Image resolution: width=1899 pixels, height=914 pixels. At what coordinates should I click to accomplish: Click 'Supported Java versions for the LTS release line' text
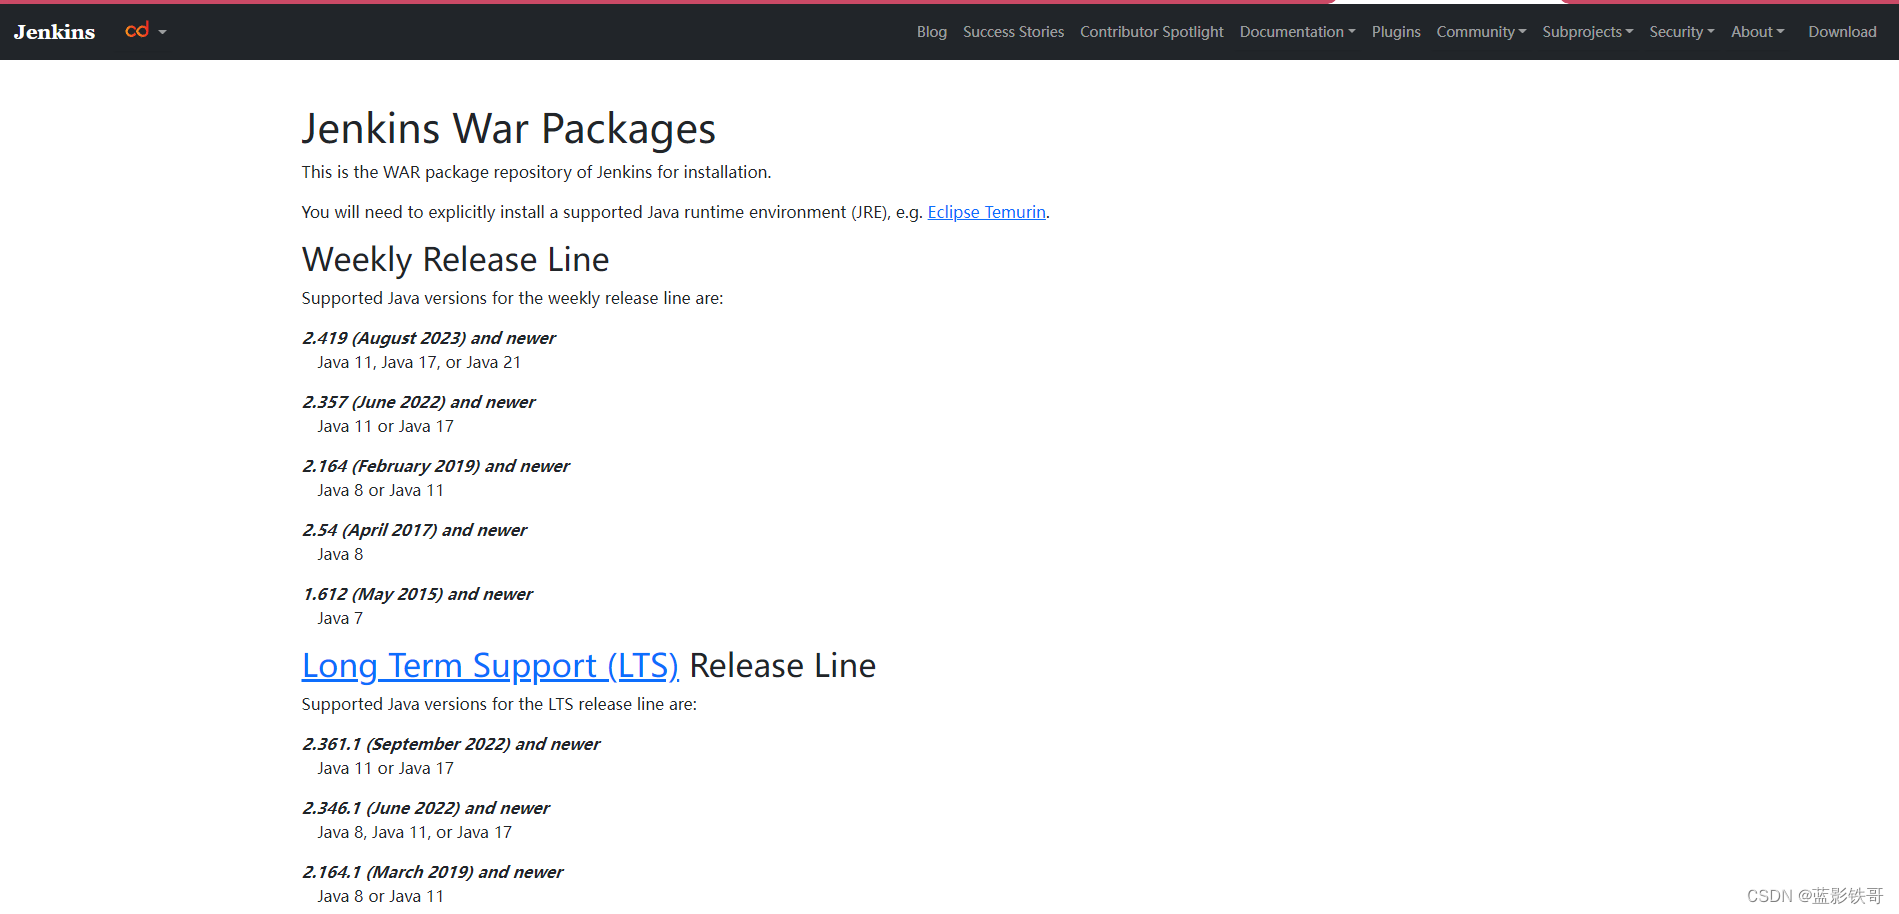point(499,704)
